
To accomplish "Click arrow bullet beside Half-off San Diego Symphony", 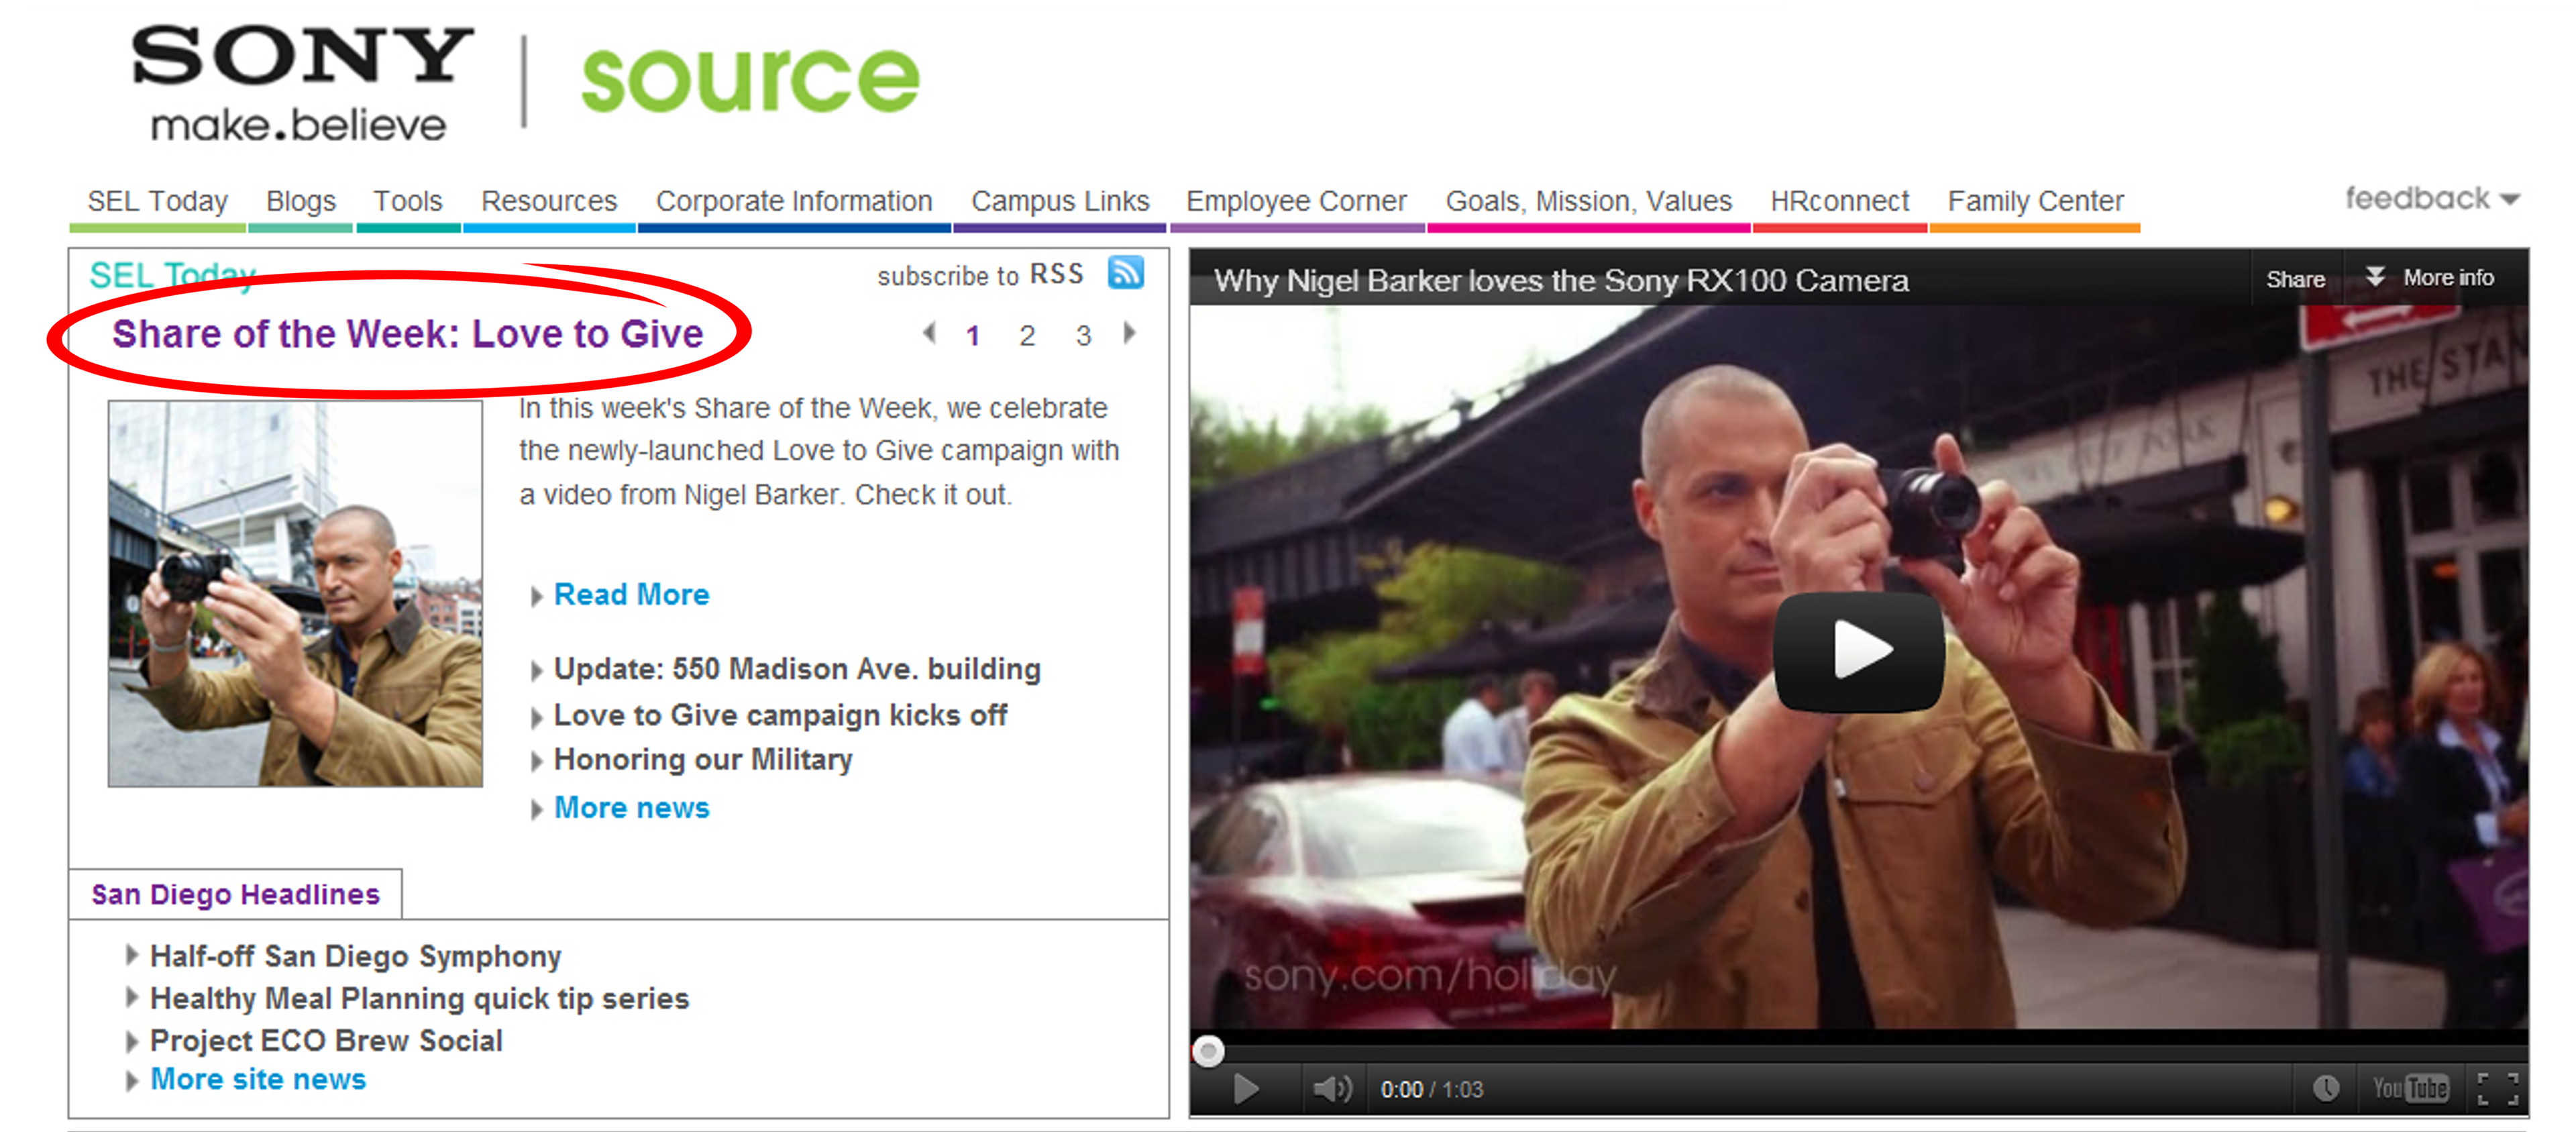I will (132, 955).
